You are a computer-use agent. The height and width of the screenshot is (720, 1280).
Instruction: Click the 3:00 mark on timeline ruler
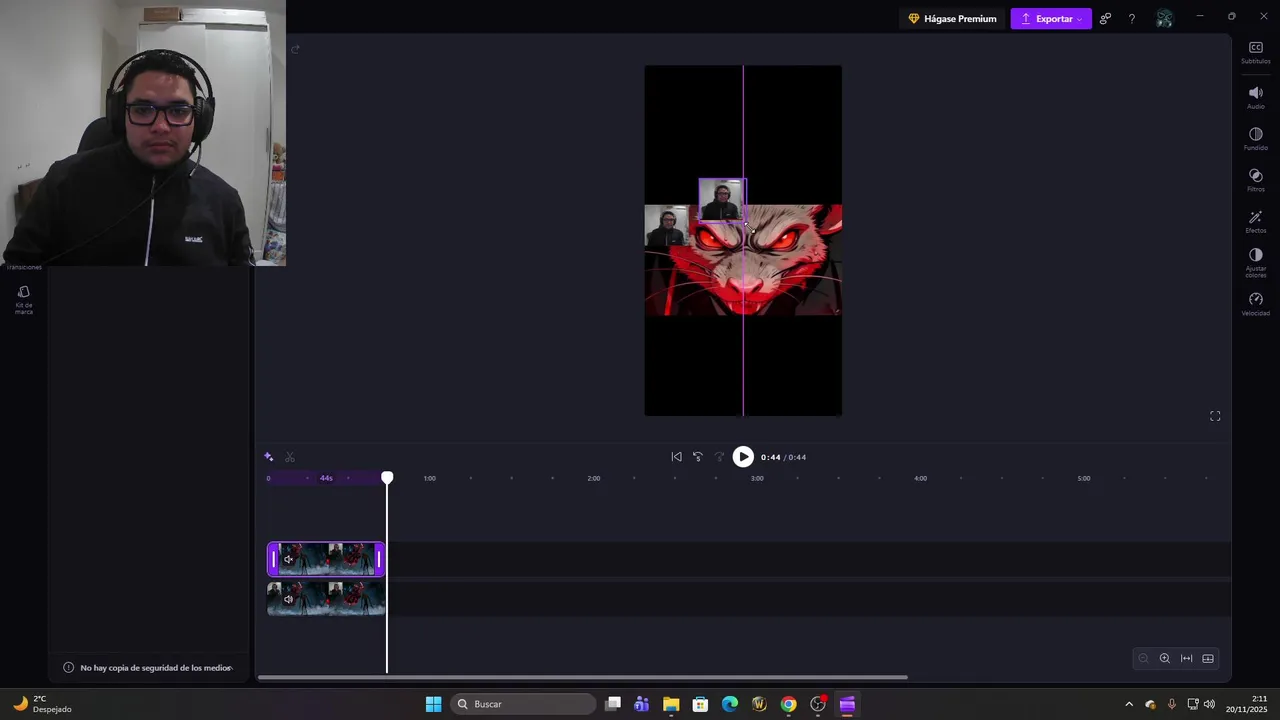click(x=757, y=478)
